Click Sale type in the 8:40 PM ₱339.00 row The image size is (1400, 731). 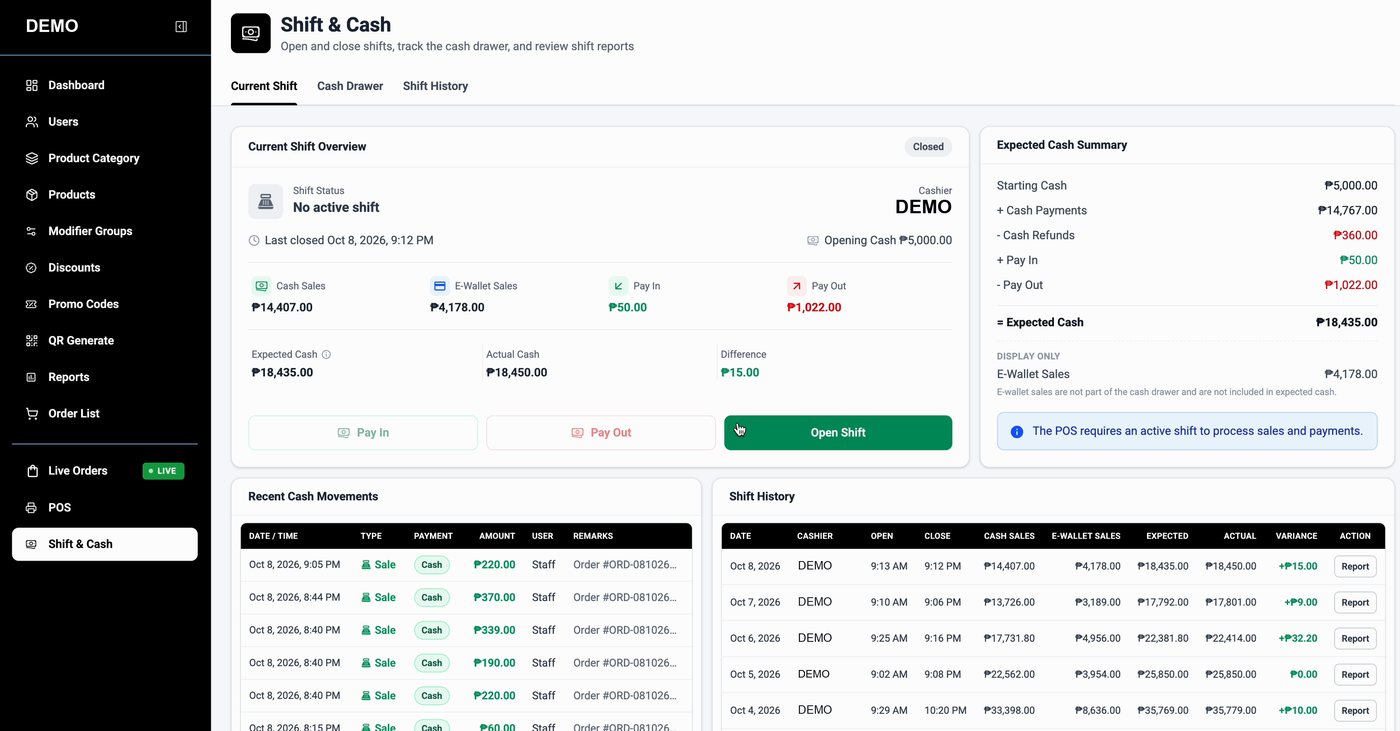pos(378,631)
